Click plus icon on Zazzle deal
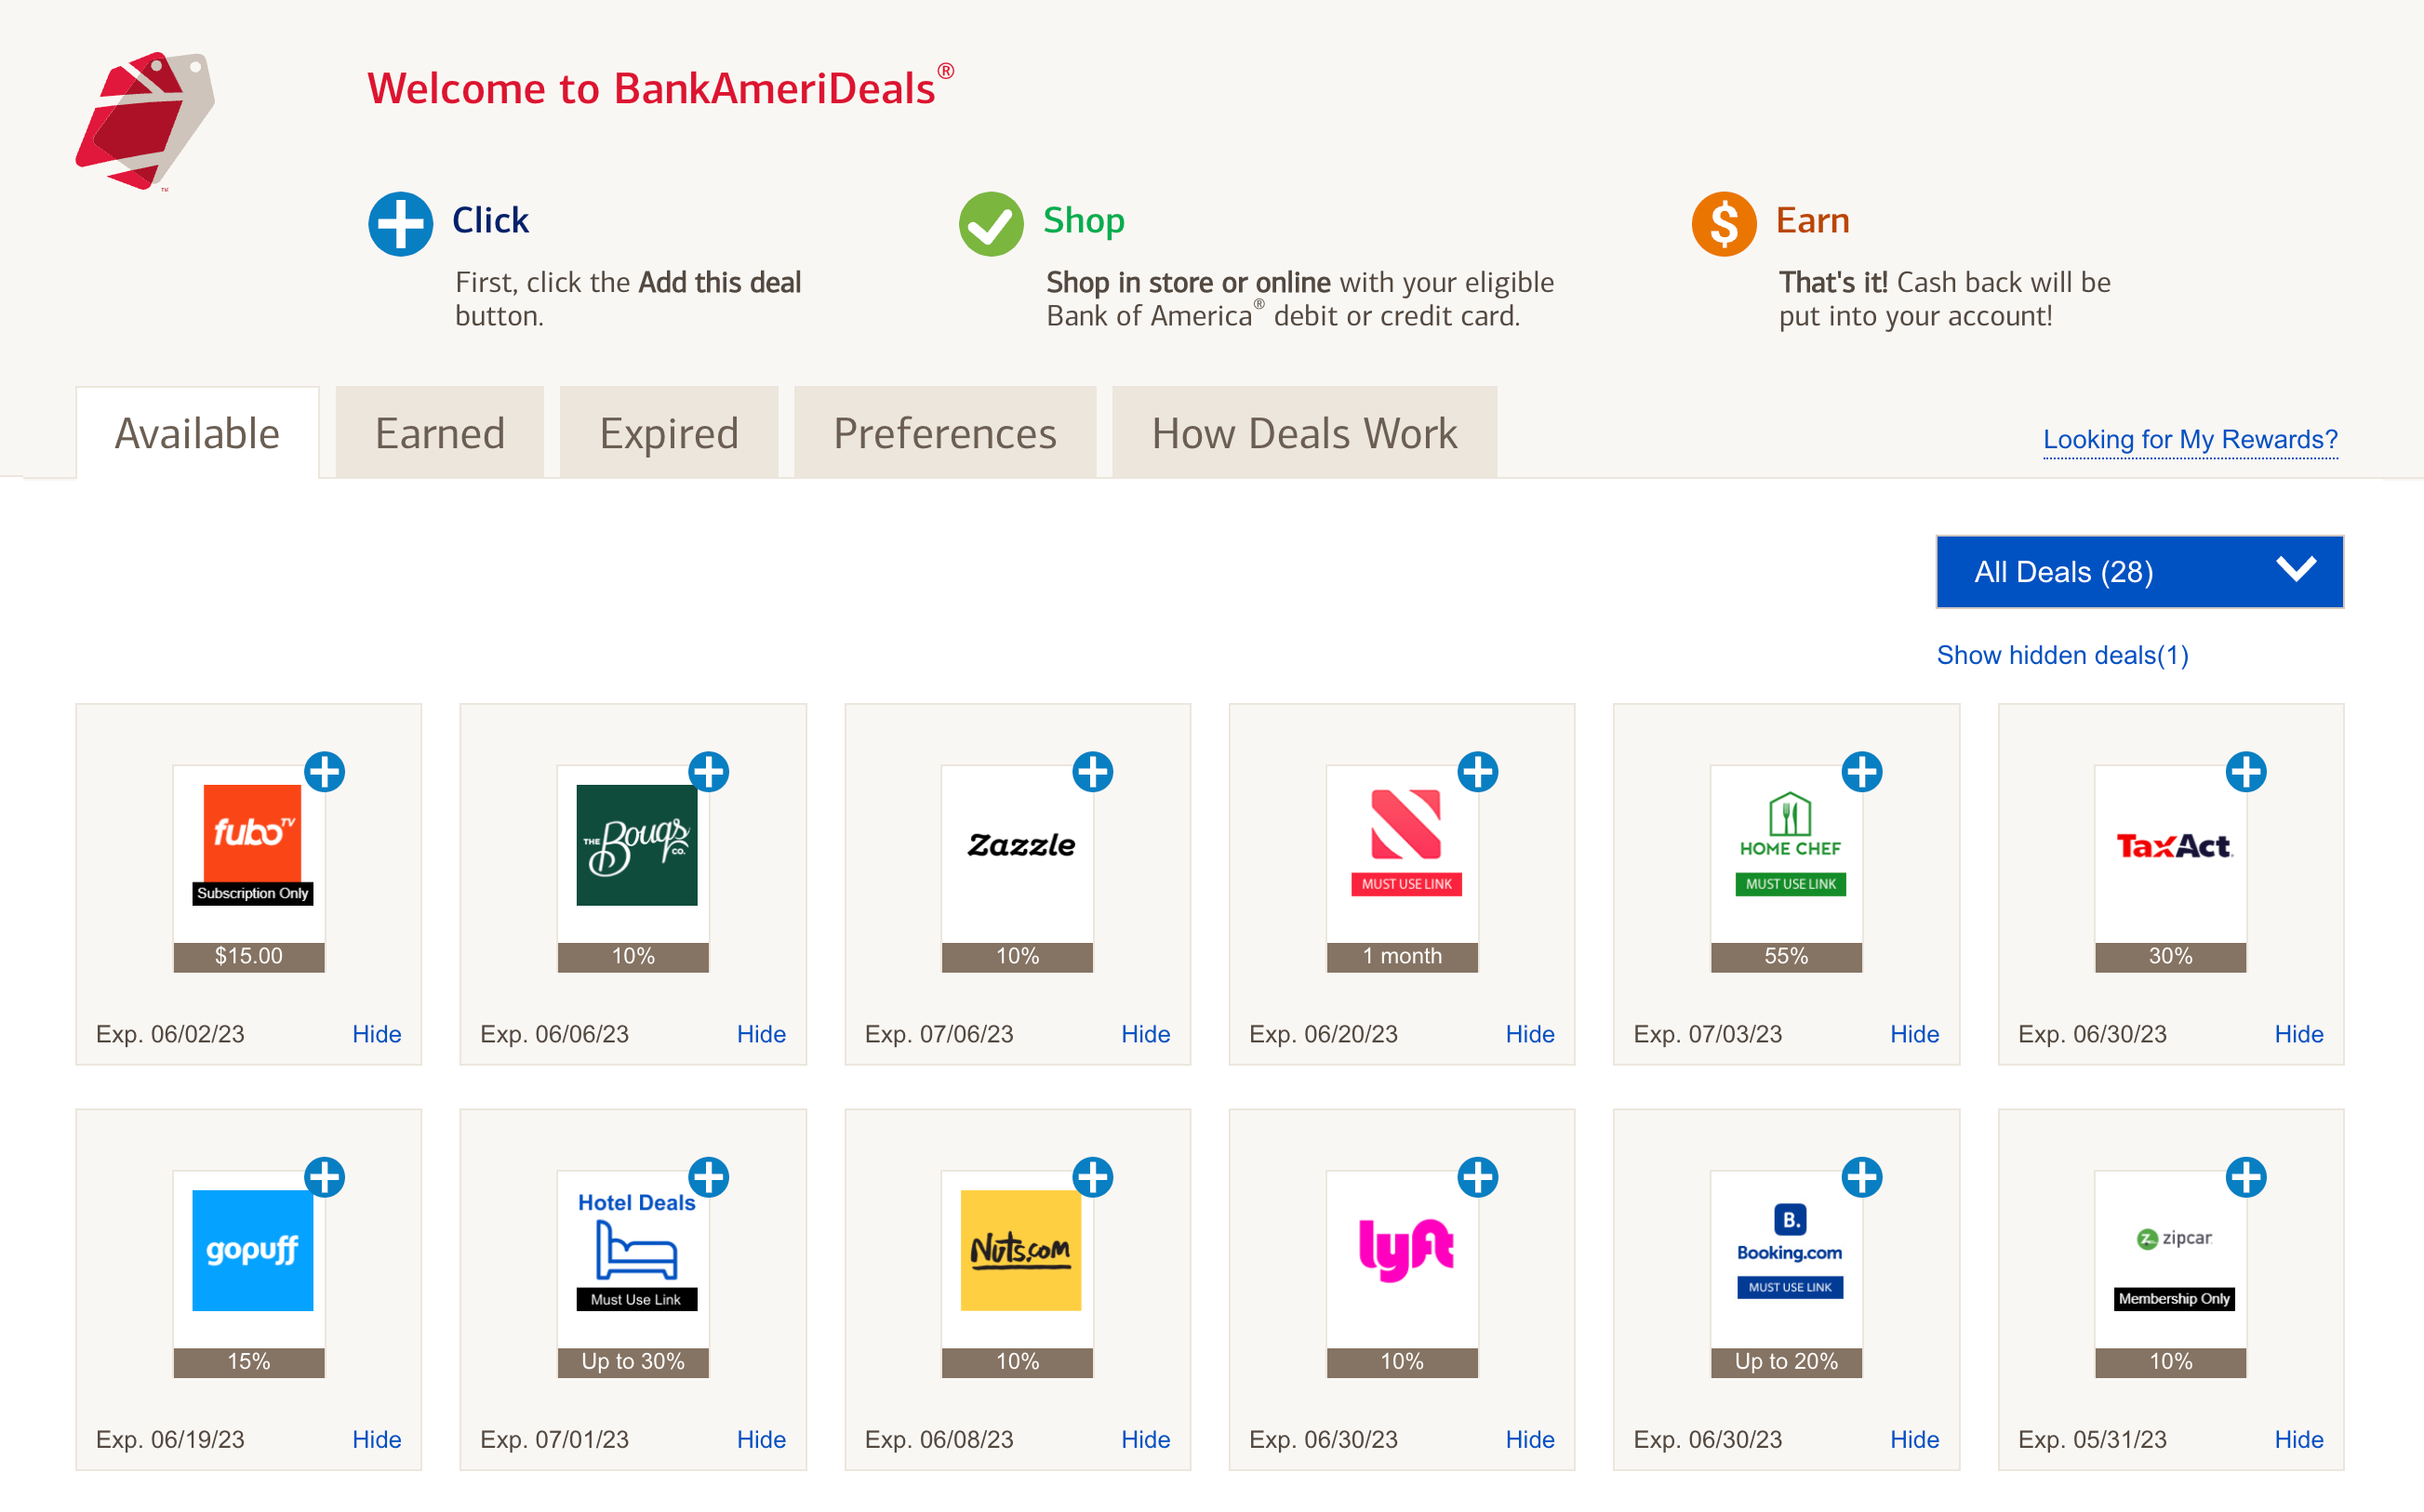This screenshot has width=2424, height=1512. tap(1093, 772)
